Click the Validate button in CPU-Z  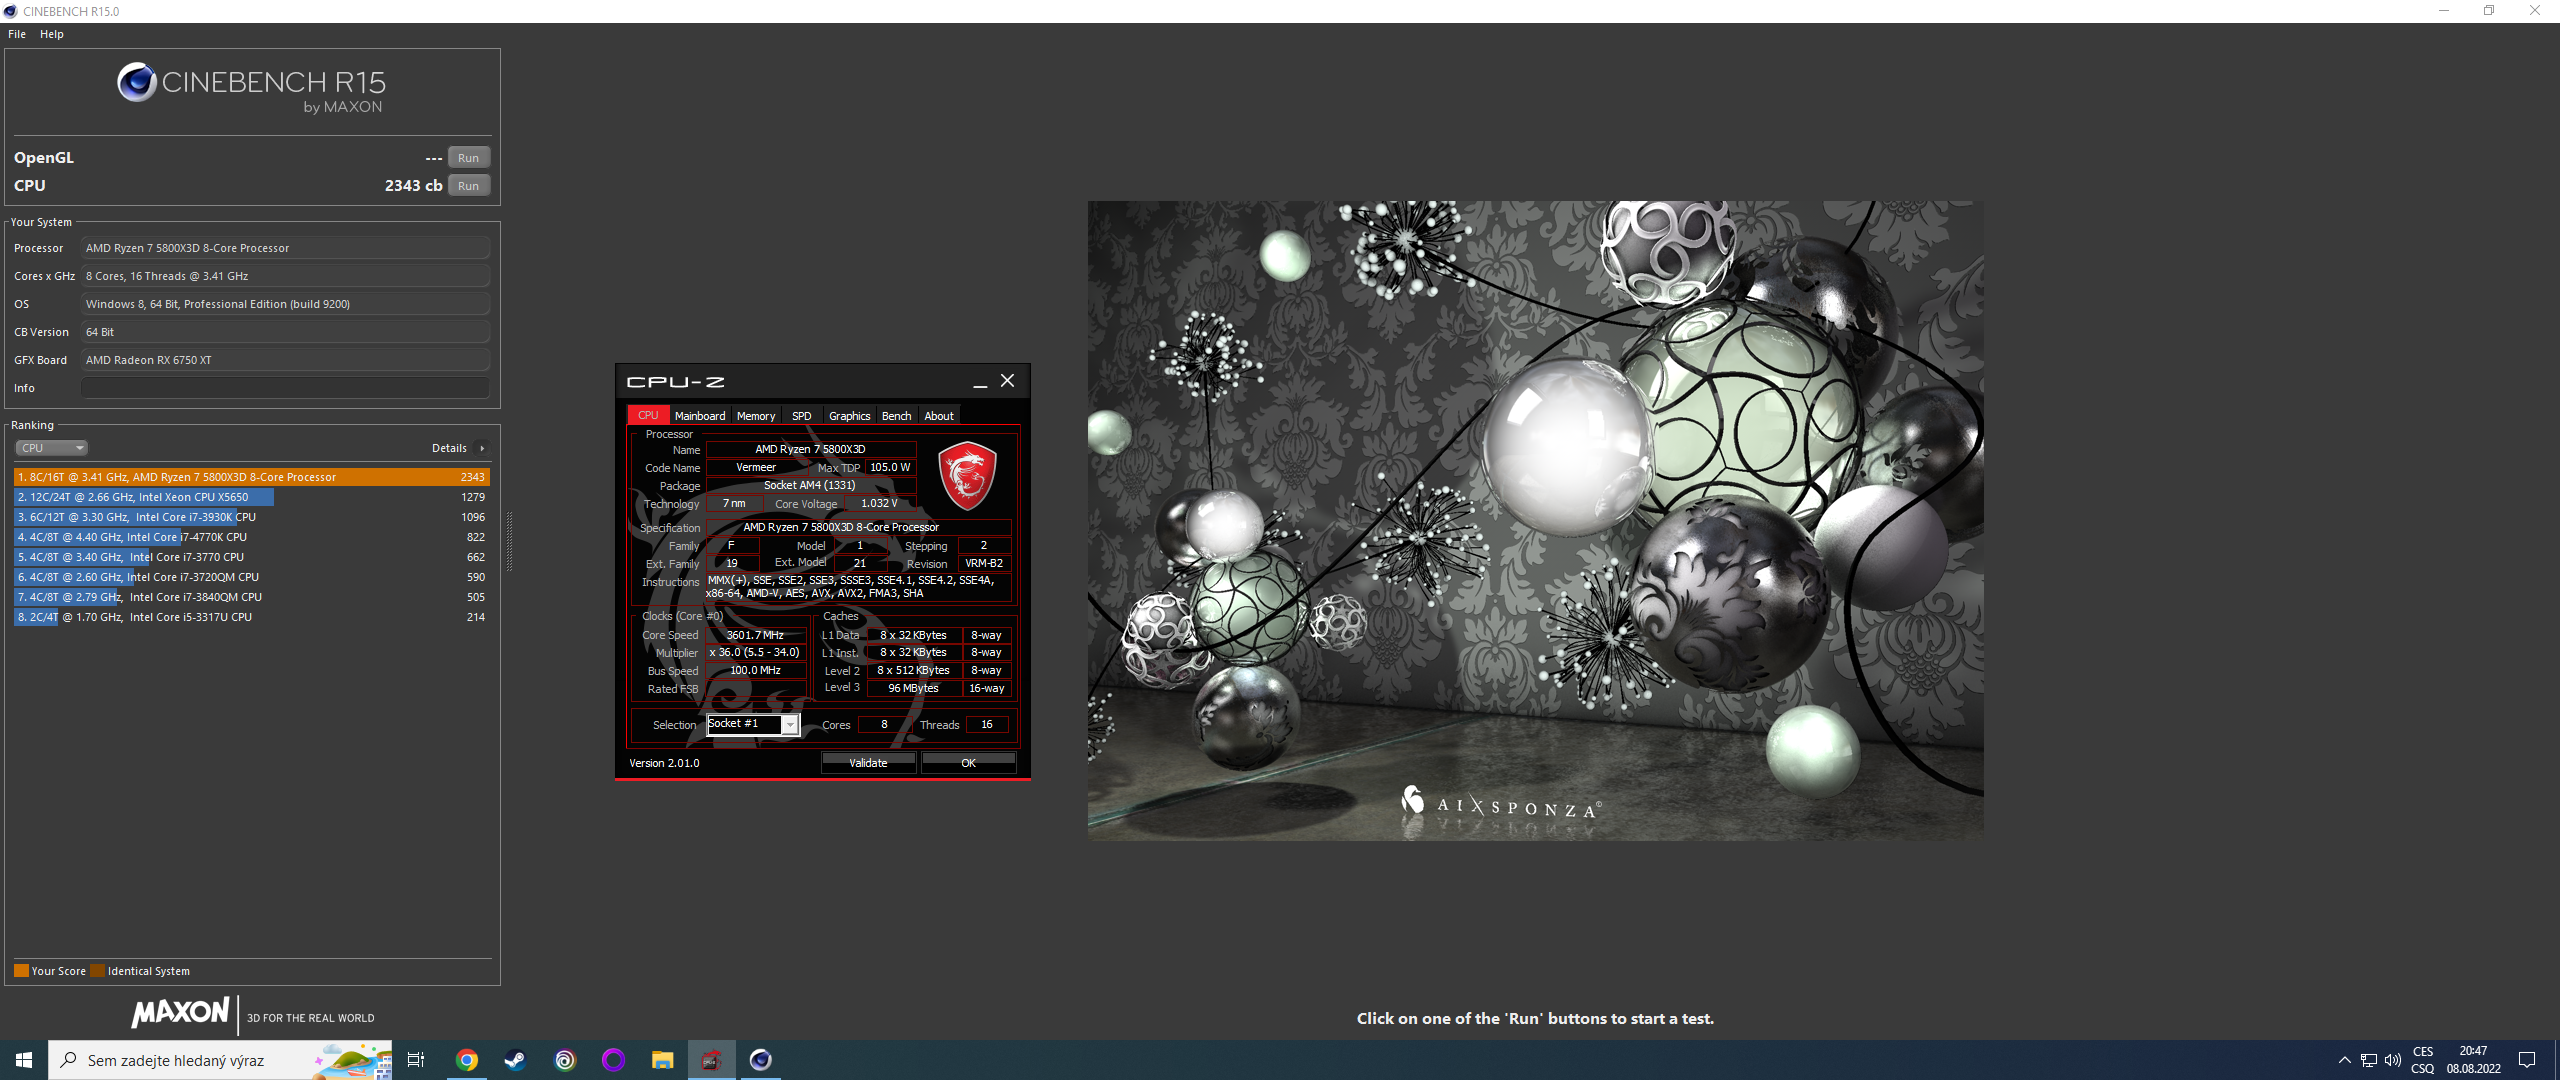[x=868, y=763]
